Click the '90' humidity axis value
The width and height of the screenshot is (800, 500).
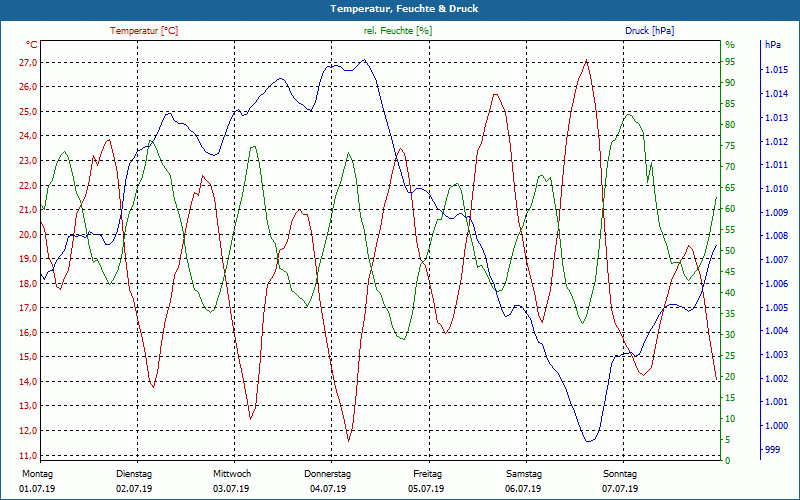point(730,83)
